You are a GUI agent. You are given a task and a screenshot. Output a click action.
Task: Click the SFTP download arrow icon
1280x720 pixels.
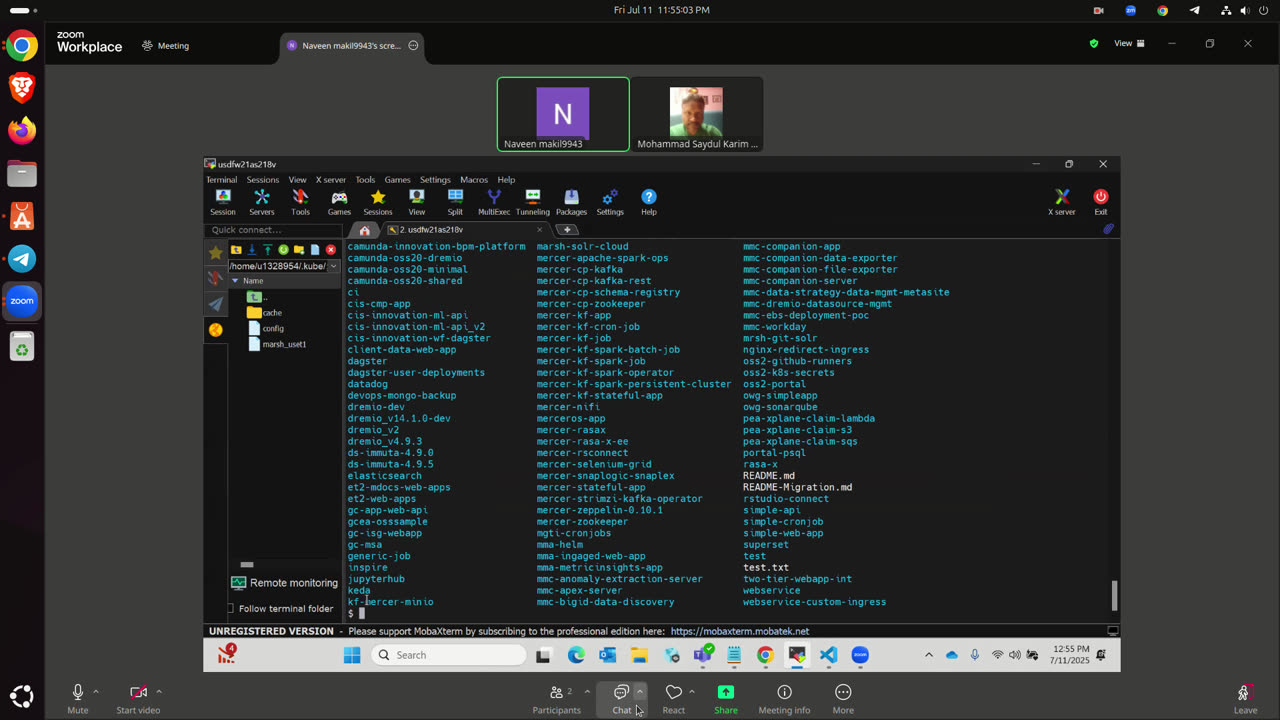click(252, 250)
